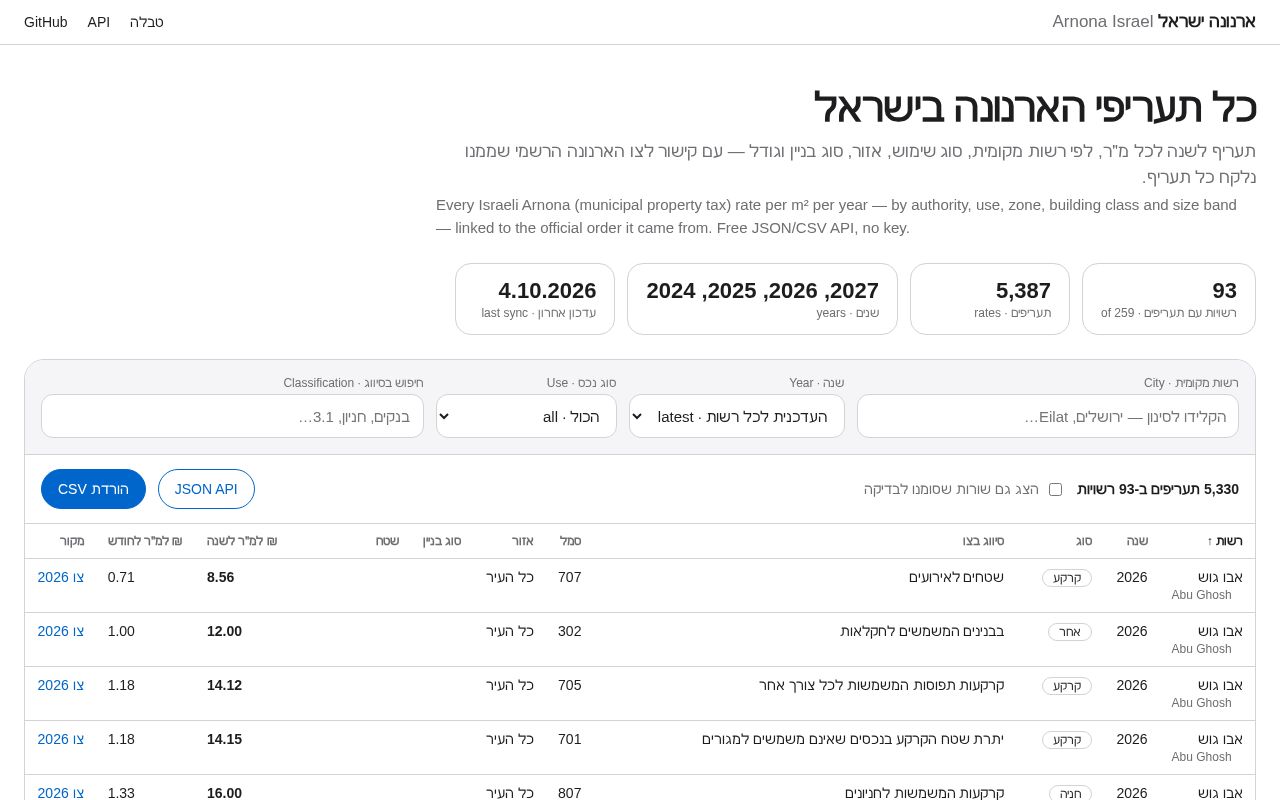The width and height of the screenshot is (1280, 800).
Task: Click the קרקע tag in the code 701 row
Action: pos(1067,740)
